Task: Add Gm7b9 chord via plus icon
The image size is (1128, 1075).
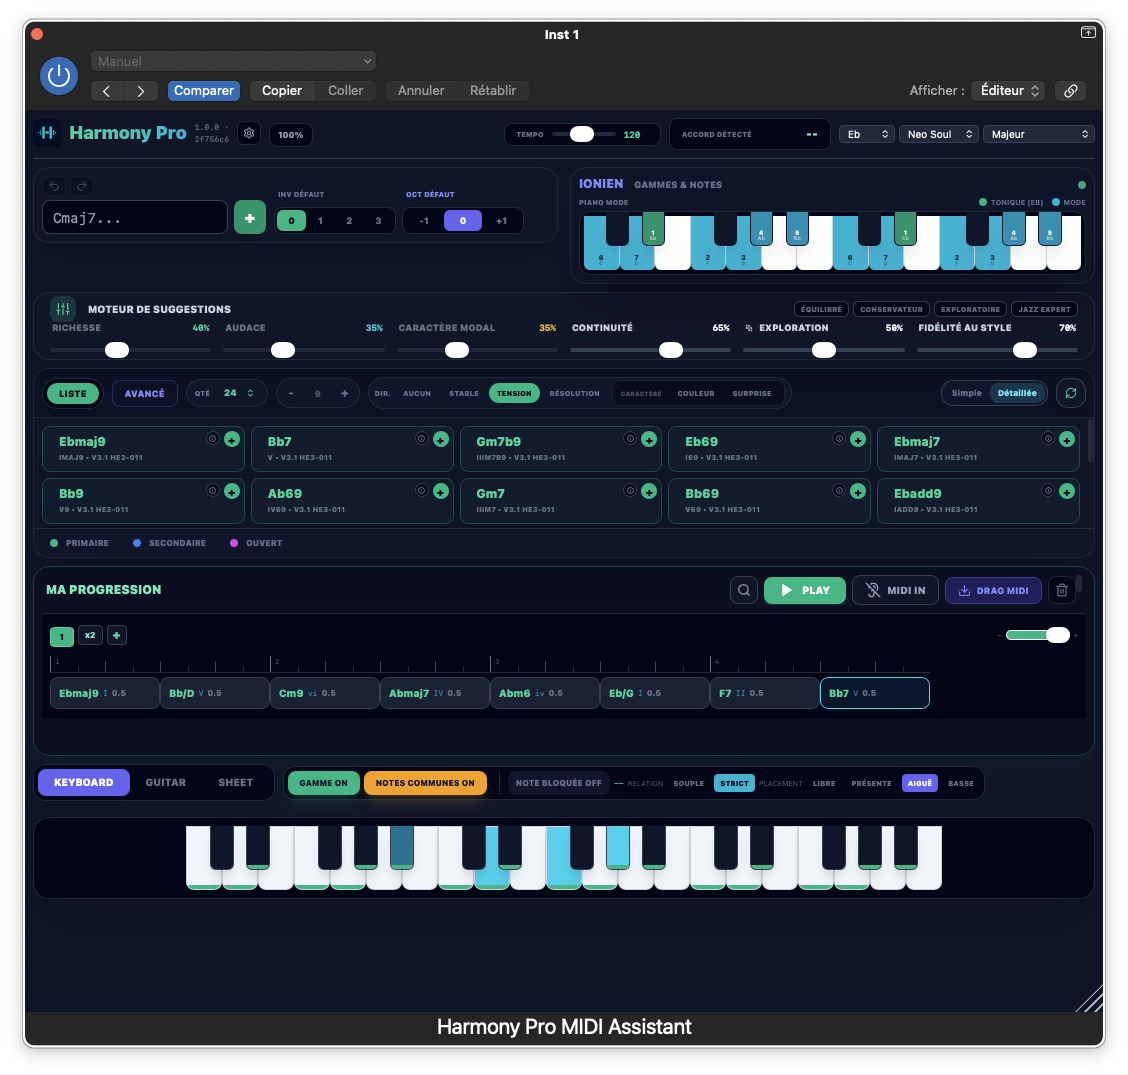Action: [649, 439]
